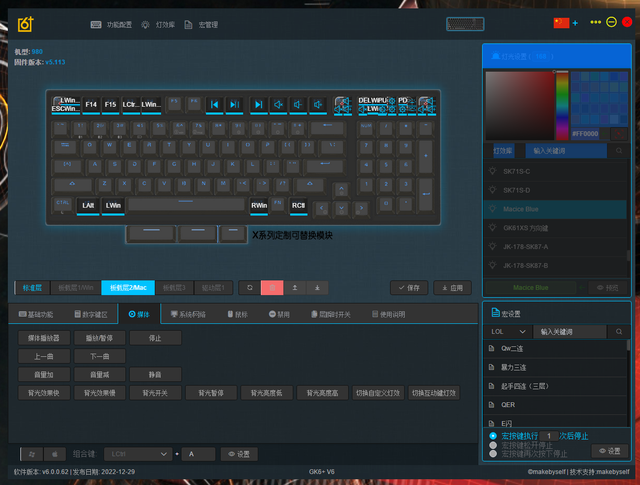Select the Qw二连 macro
The image size is (640, 485).
pos(556,349)
